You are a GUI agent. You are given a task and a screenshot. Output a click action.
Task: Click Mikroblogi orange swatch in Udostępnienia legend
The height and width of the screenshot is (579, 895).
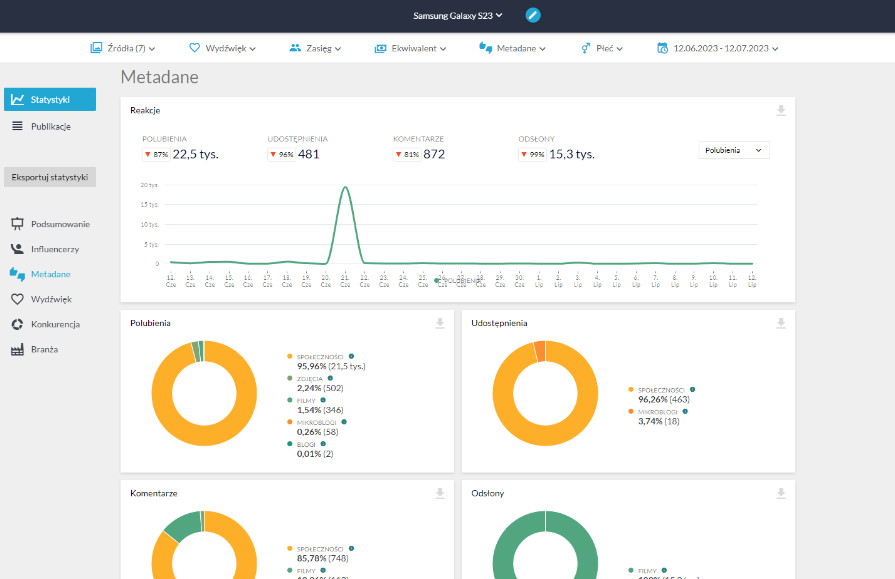(x=631, y=411)
